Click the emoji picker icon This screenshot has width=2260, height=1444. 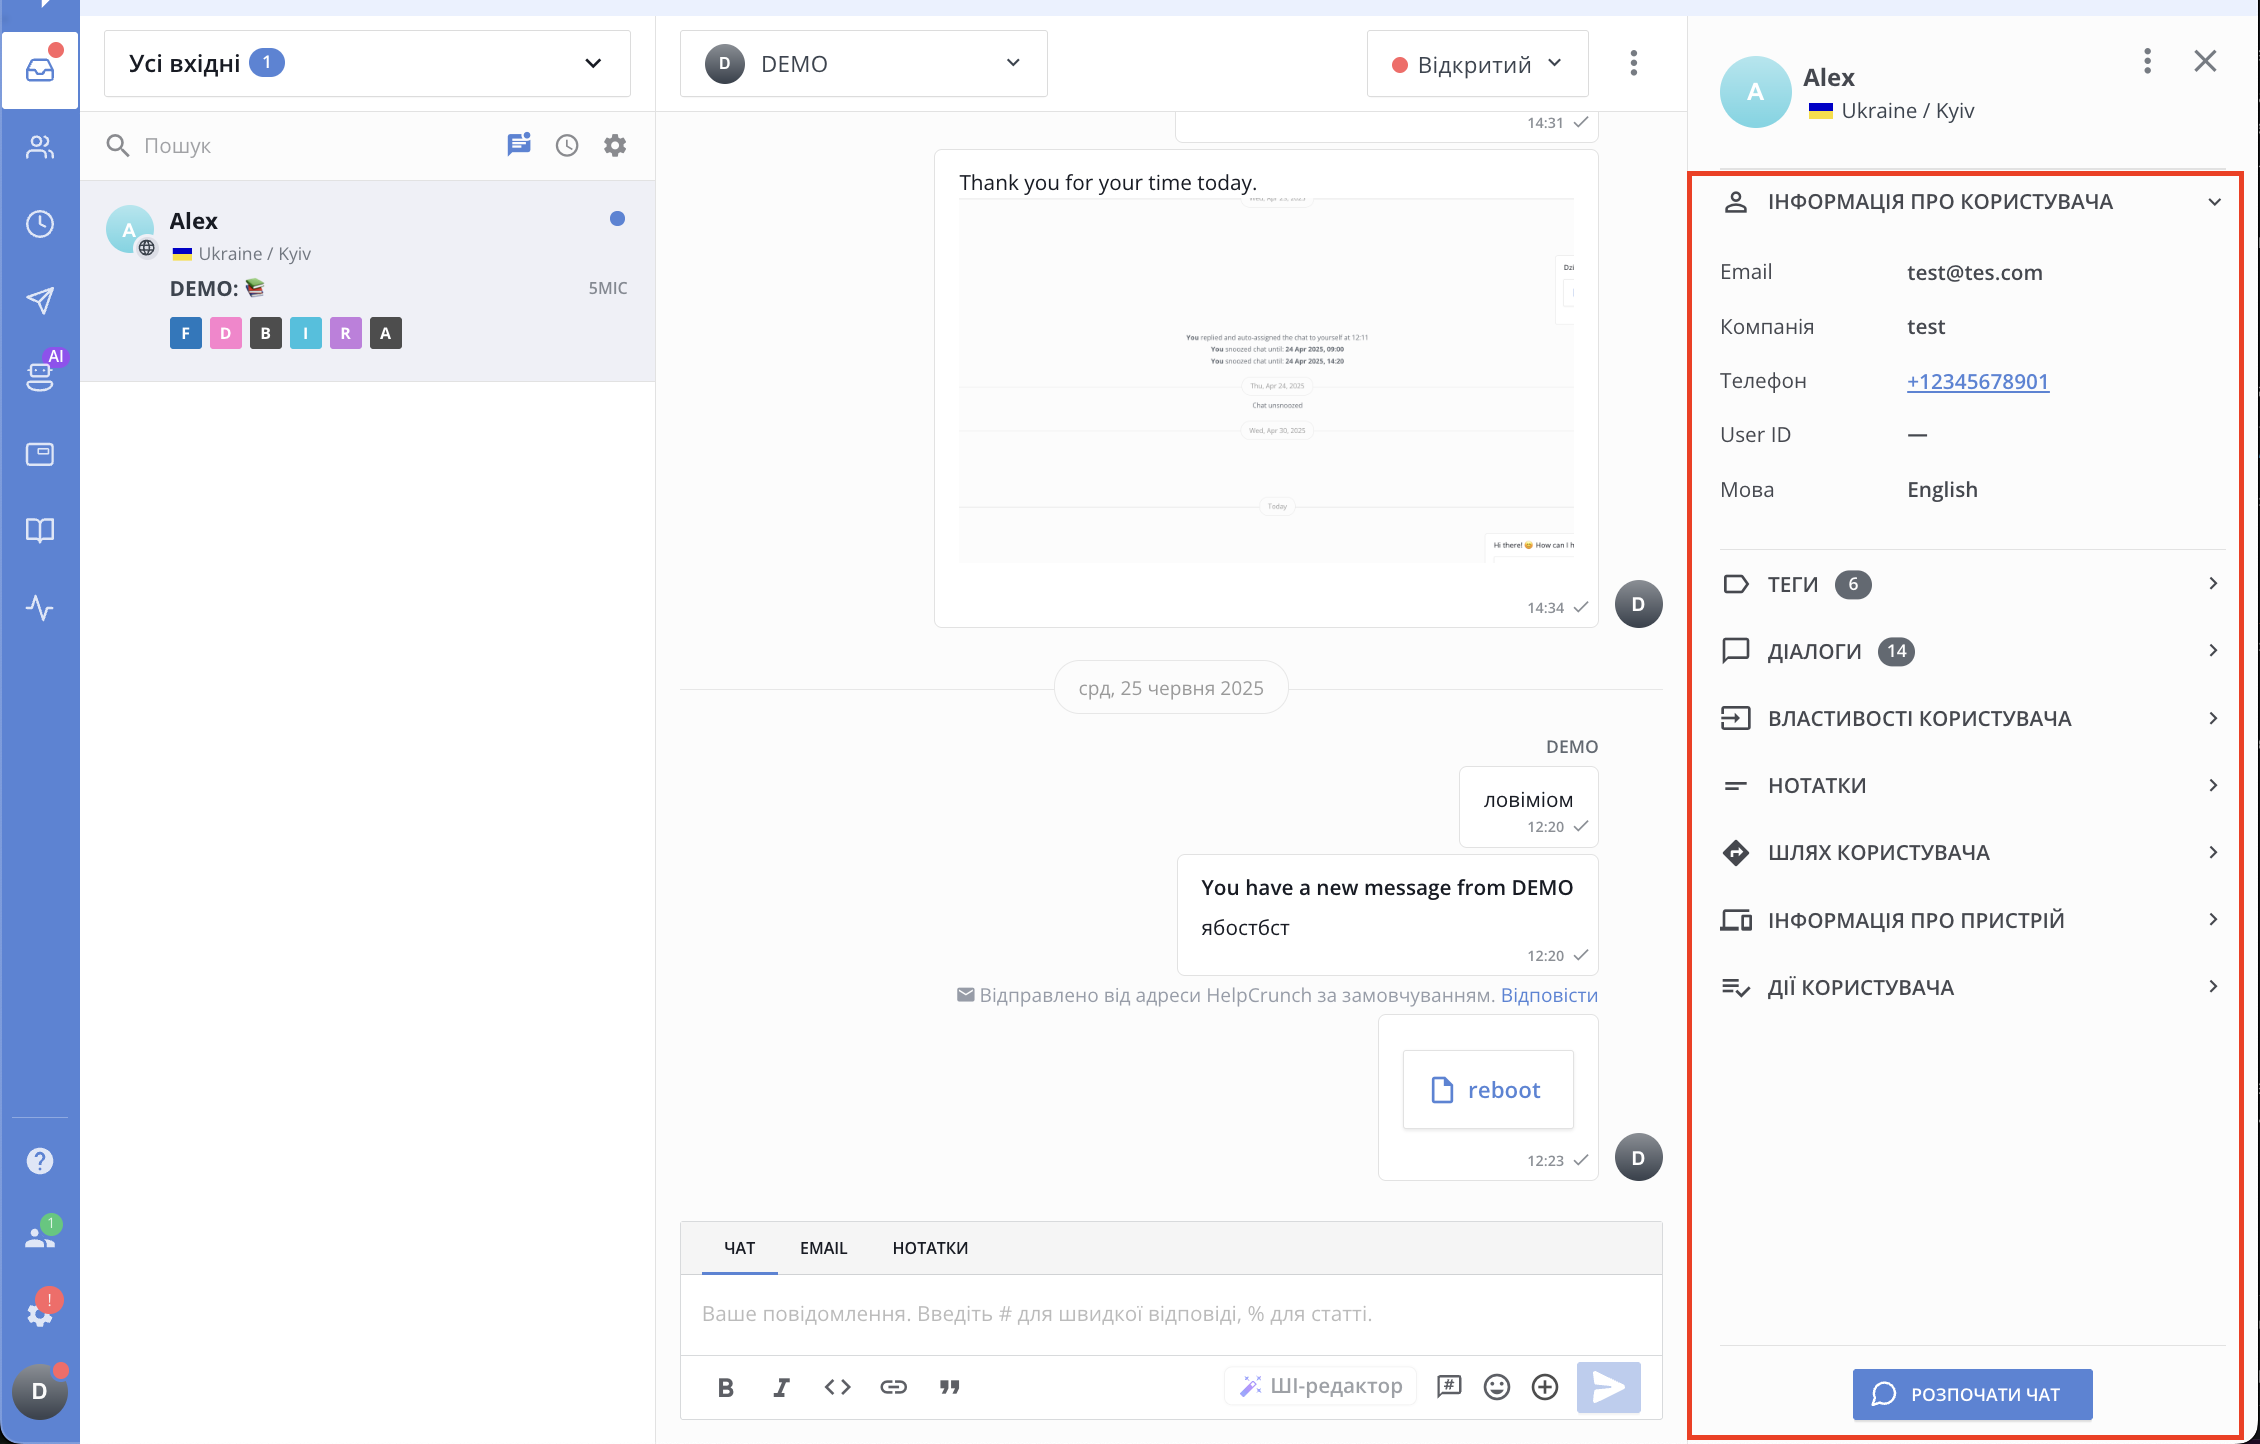tap(1496, 1387)
